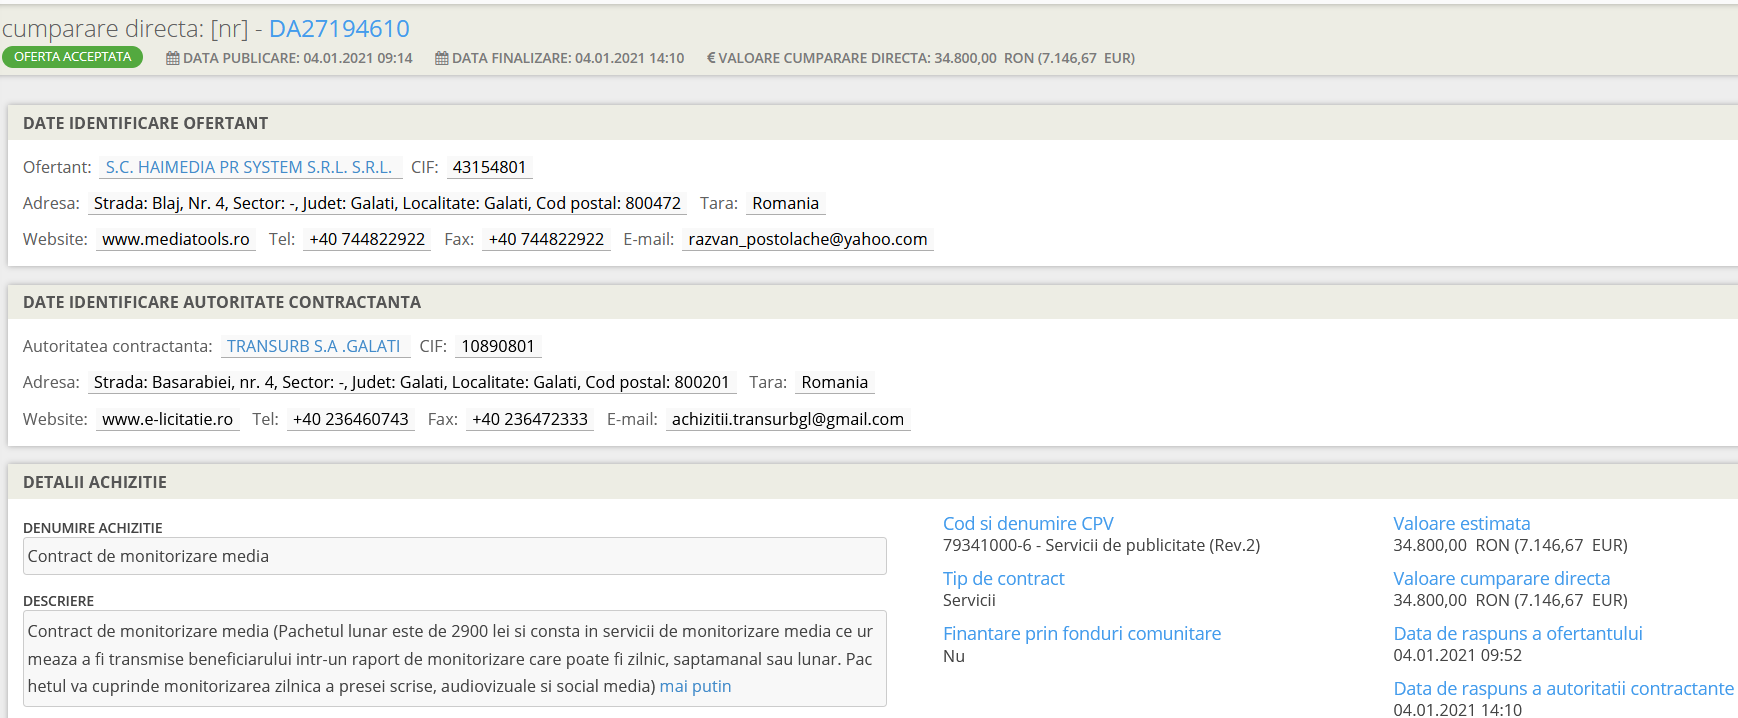This screenshot has height=718, width=1738.
Task: Click the 'Cod si denumire CPV' label
Action: click(x=1028, y=523)
